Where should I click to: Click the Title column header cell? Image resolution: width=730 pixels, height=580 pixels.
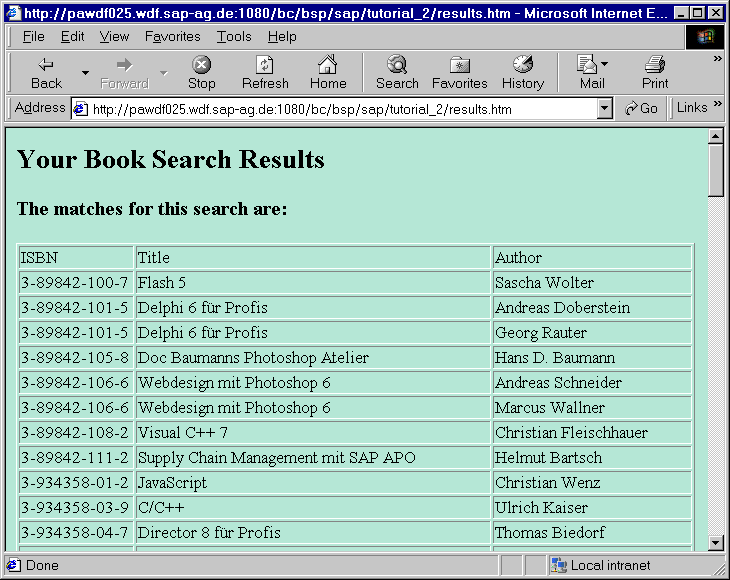coord(313,257)
